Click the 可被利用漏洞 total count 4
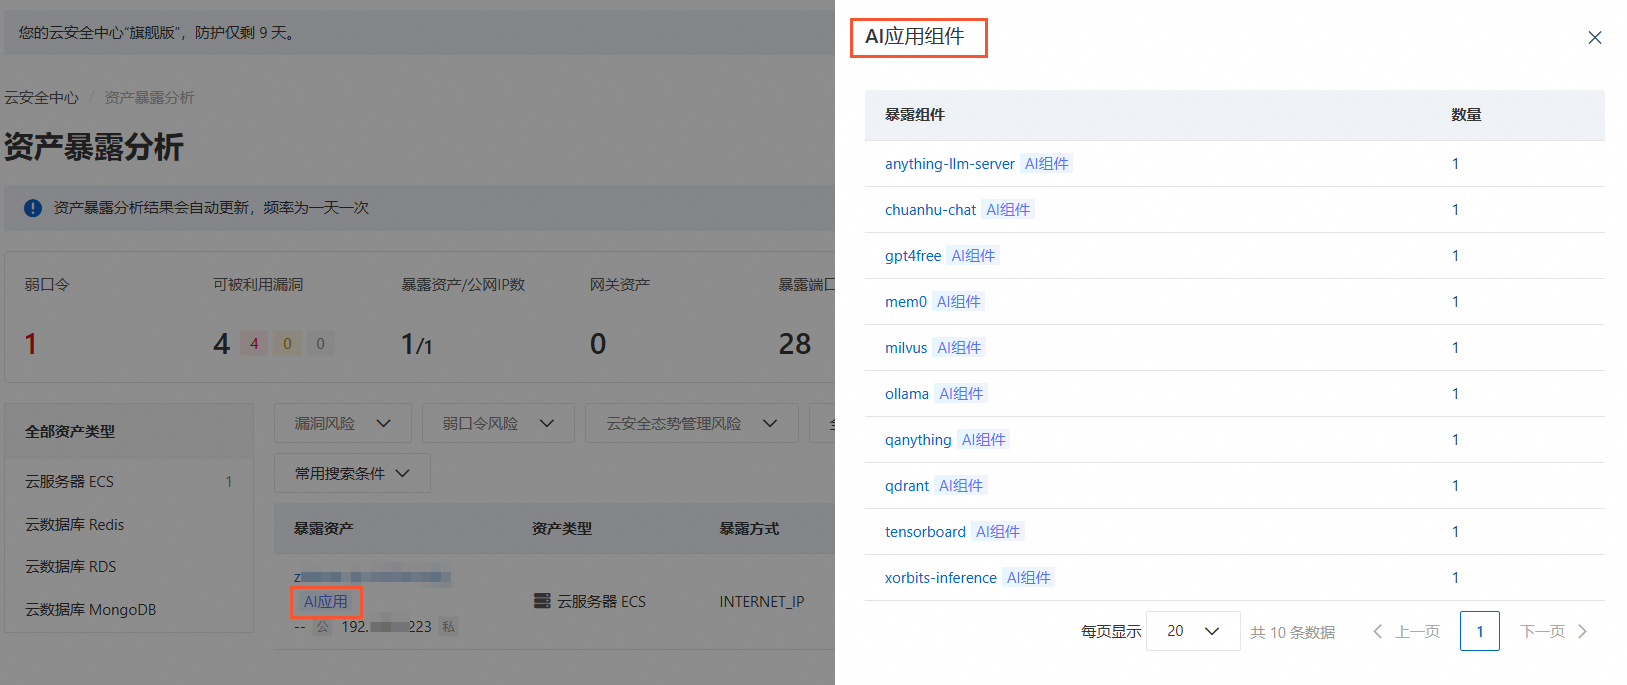Image resolution: width=1627 pixels, height=685 pixels. click(x=221, y=344)
